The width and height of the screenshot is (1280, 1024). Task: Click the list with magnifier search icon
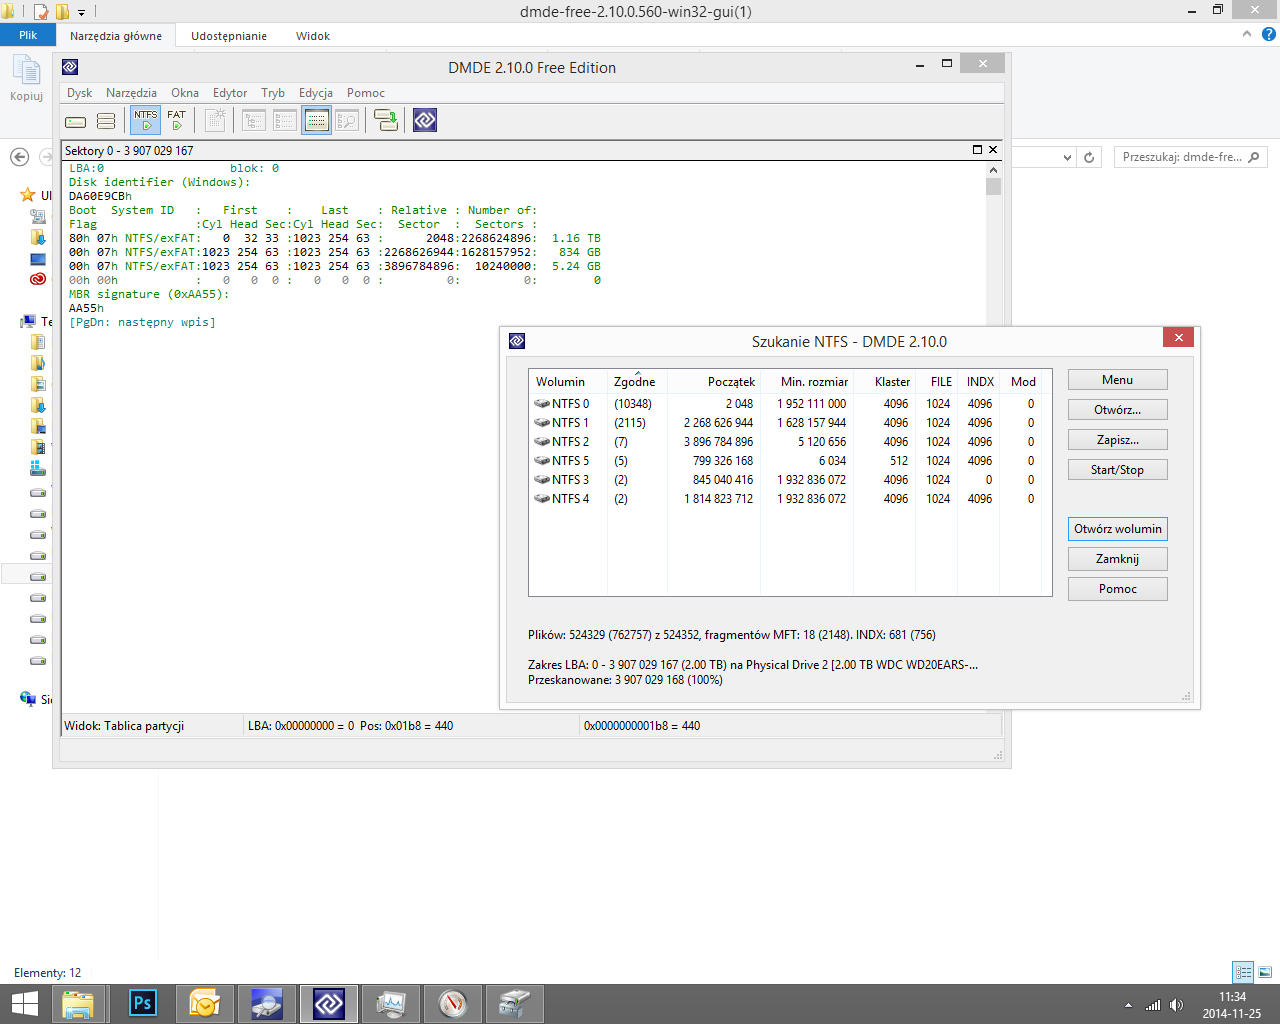click(347, 121)
